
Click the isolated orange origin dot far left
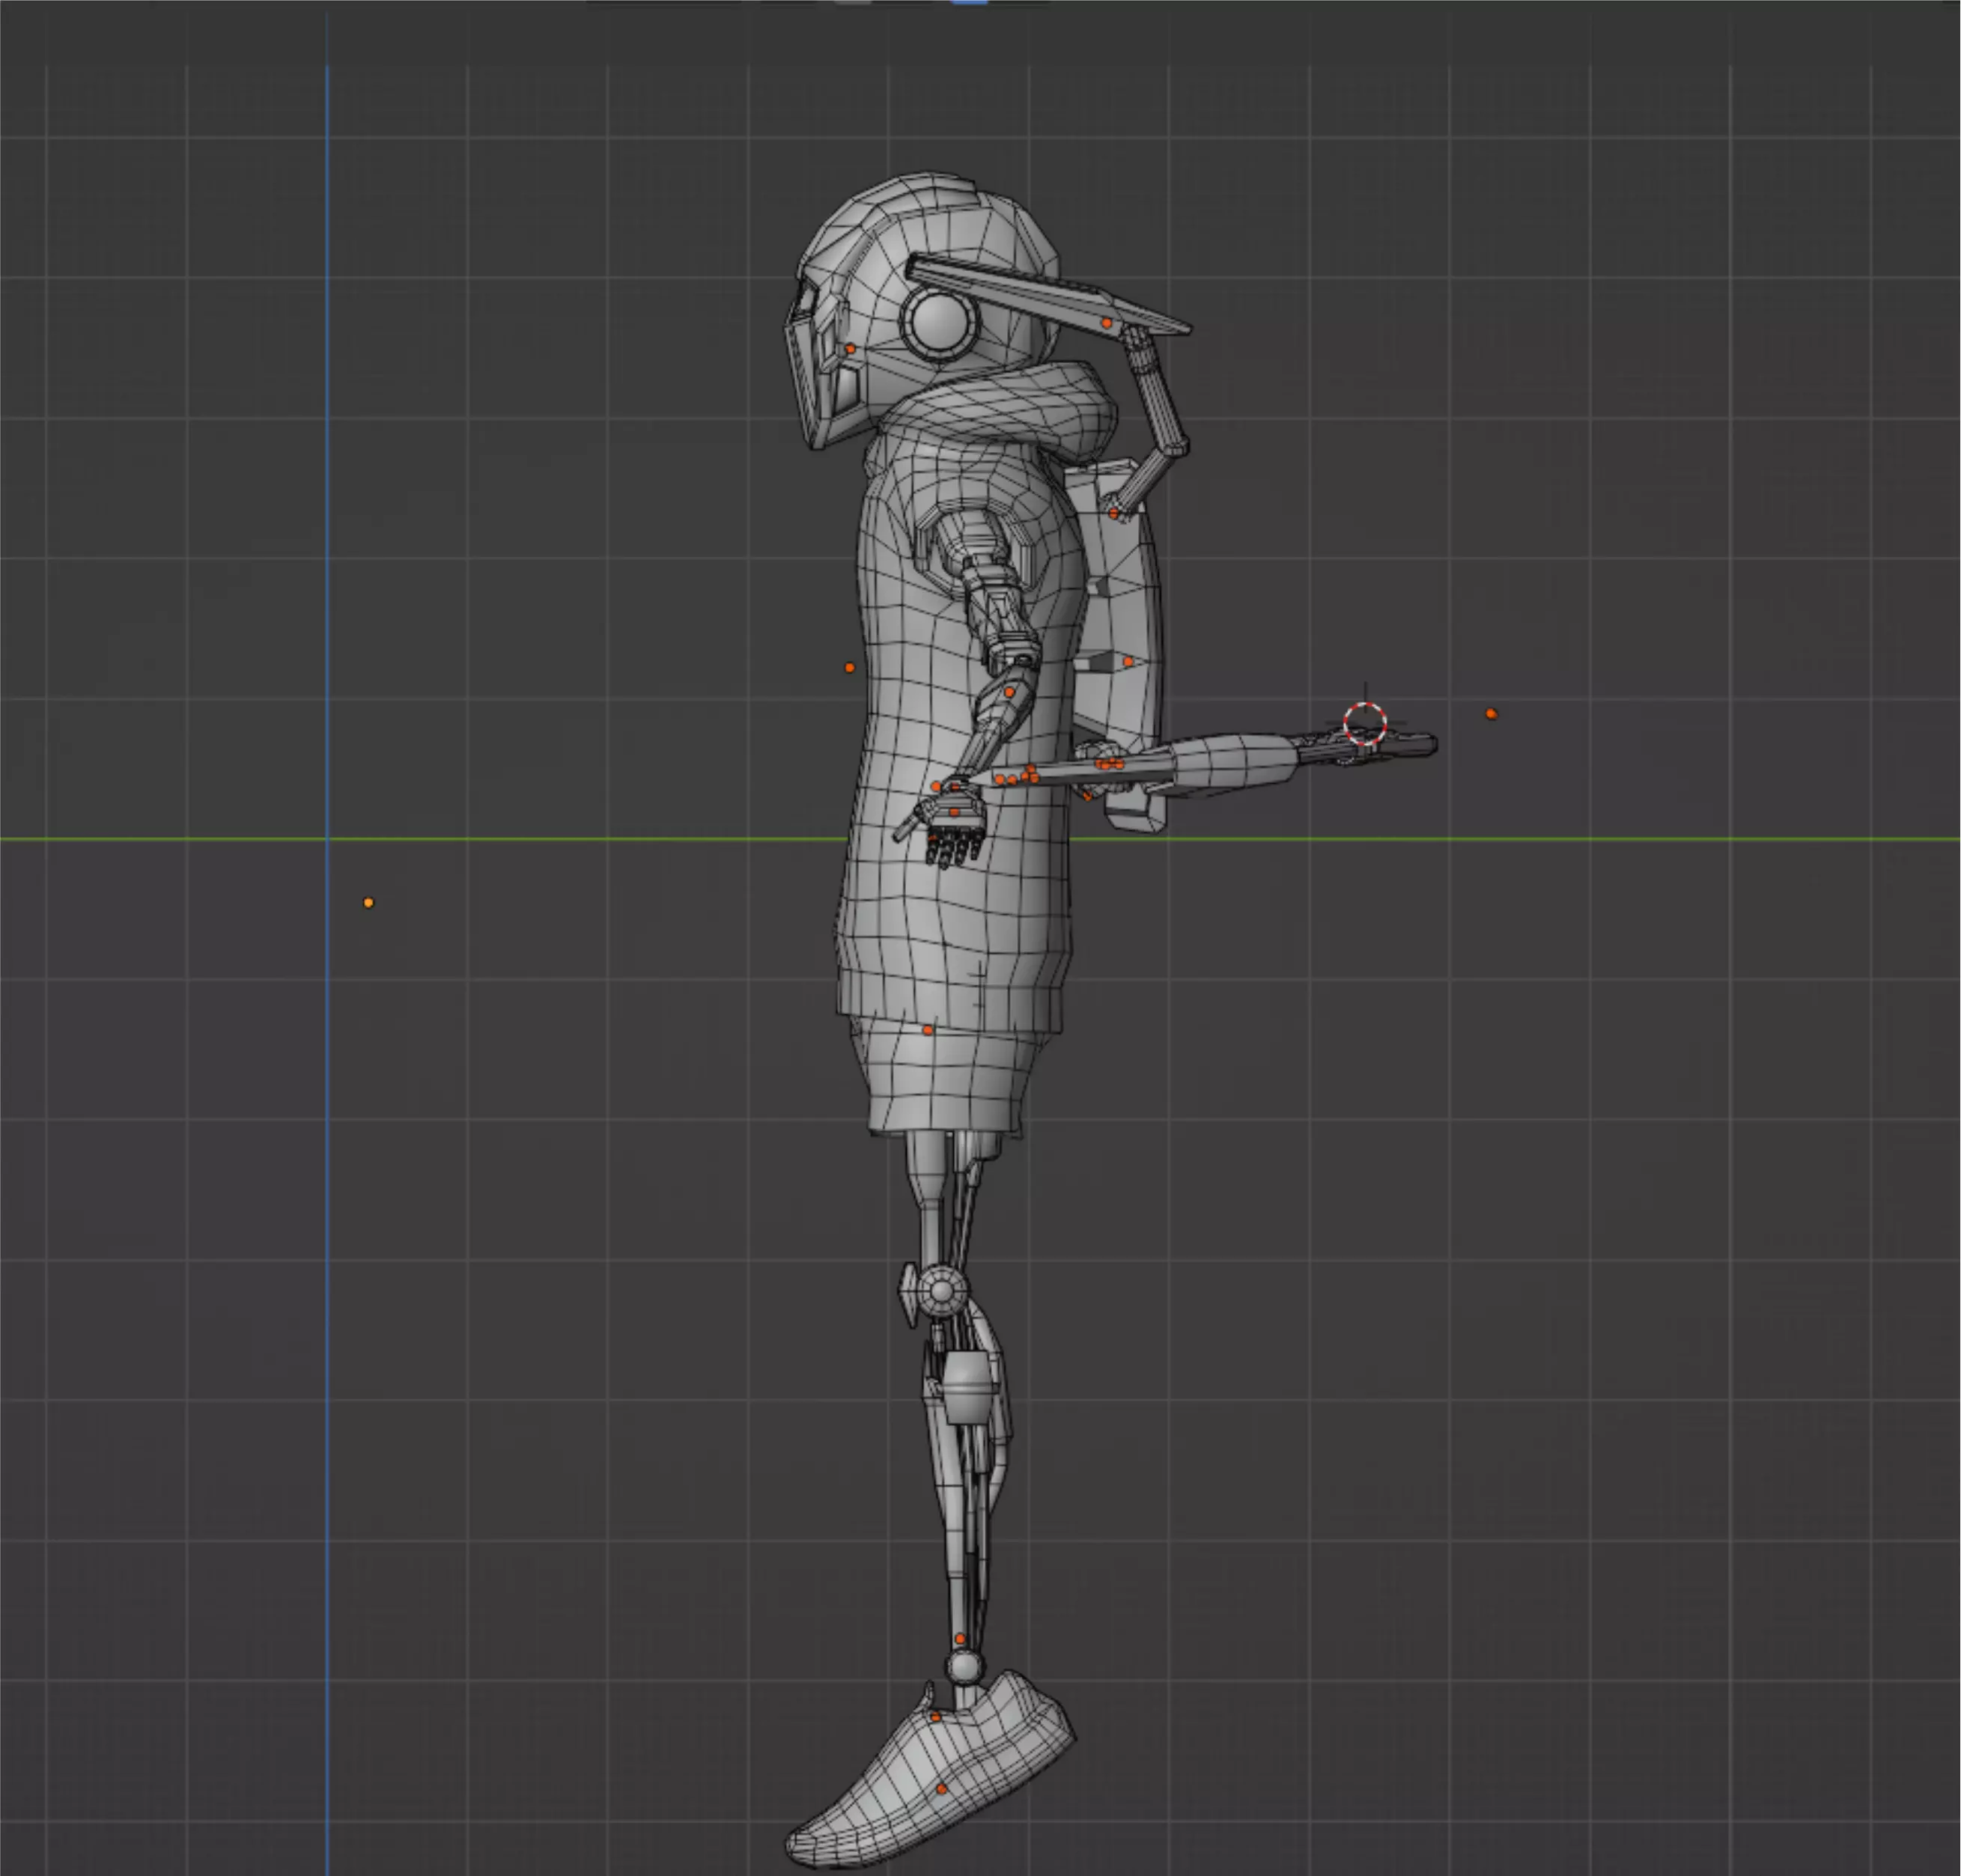368,903
